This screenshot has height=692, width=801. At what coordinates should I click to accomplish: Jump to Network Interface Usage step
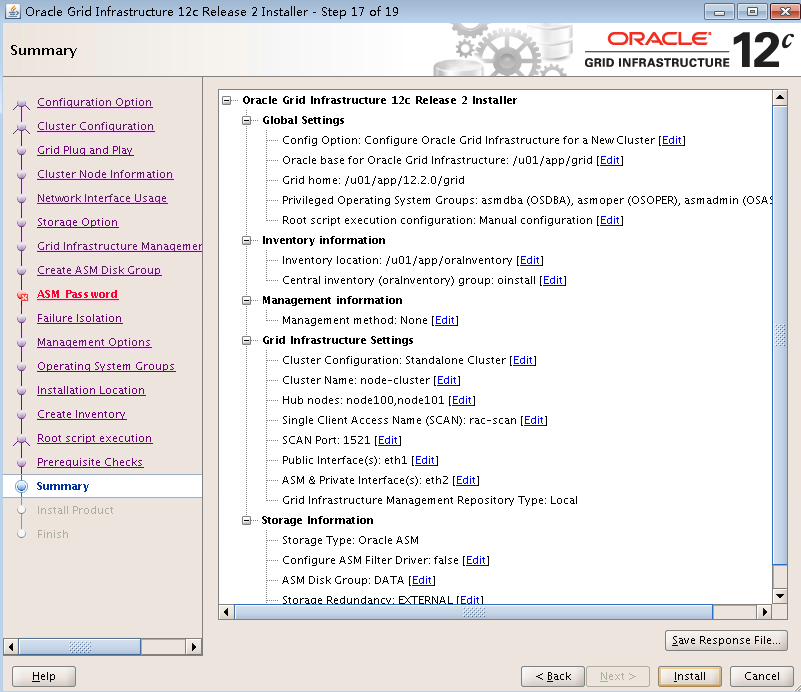coord(102,198)
